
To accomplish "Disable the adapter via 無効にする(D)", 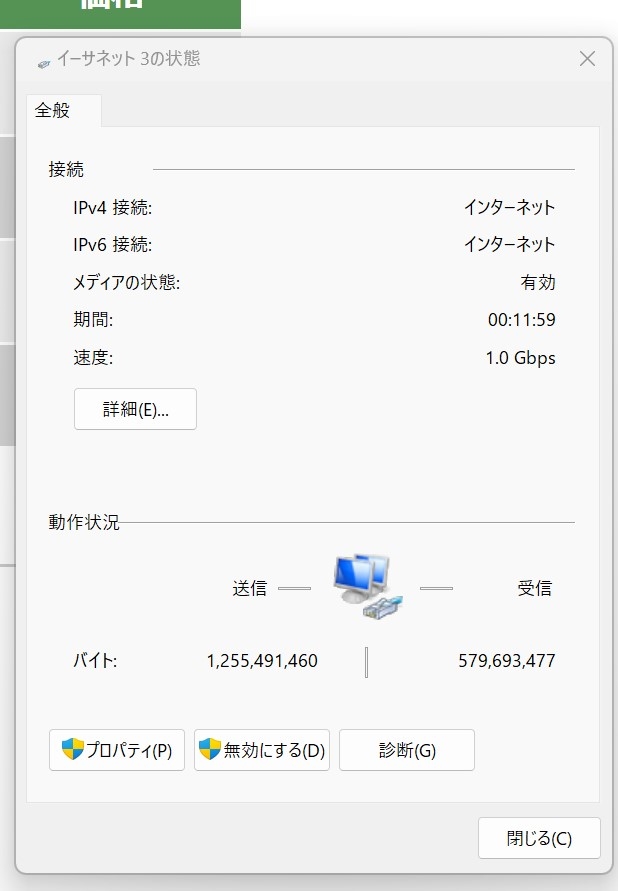I will click(262, 750).
